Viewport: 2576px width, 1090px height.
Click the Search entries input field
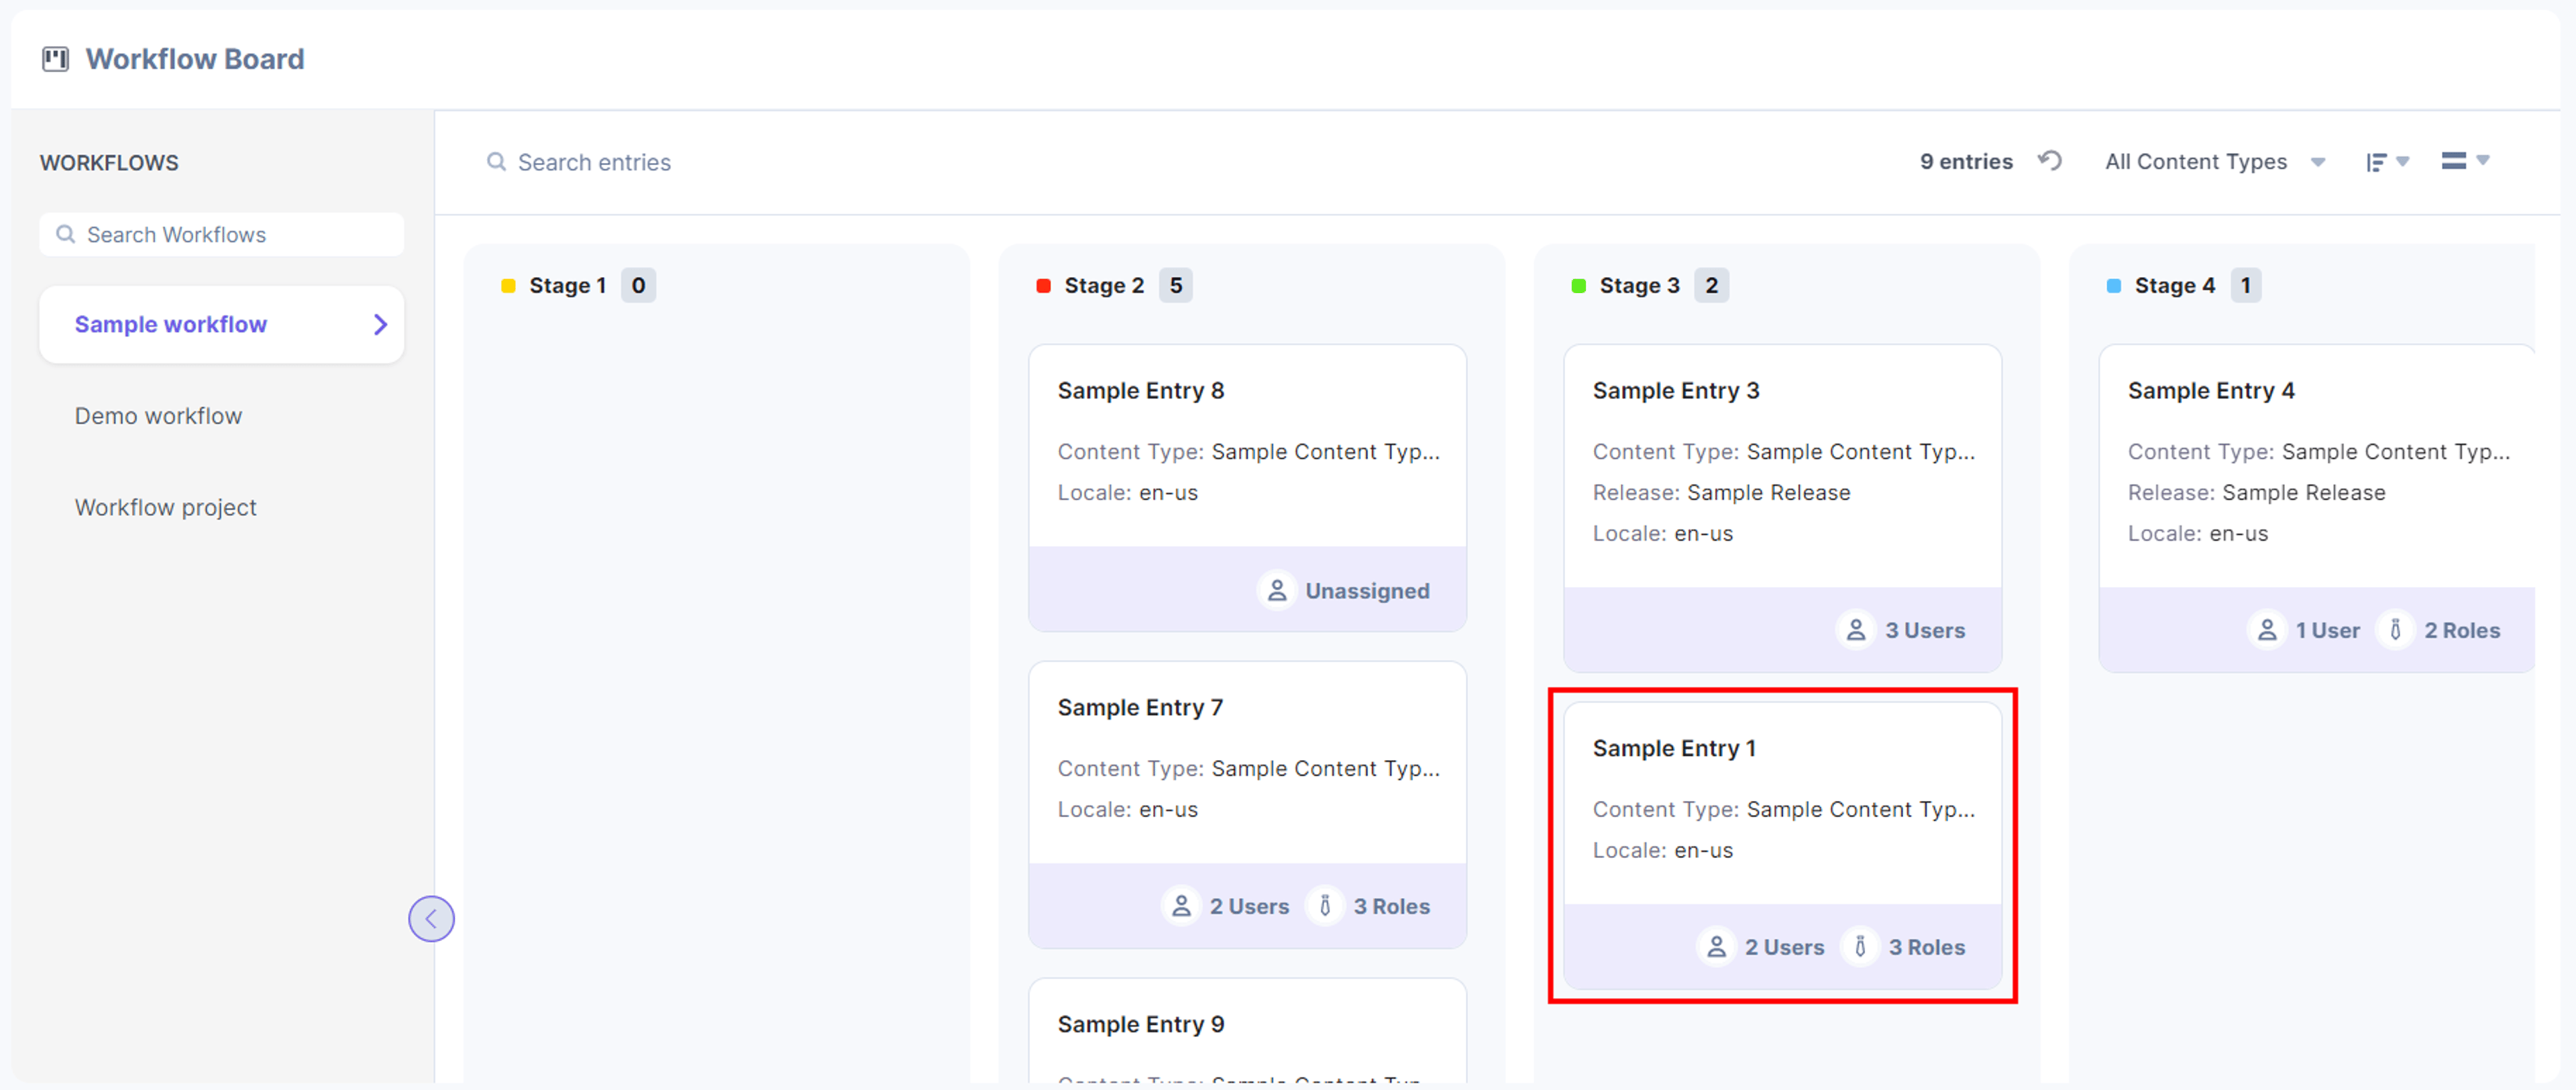pos(594,162)
